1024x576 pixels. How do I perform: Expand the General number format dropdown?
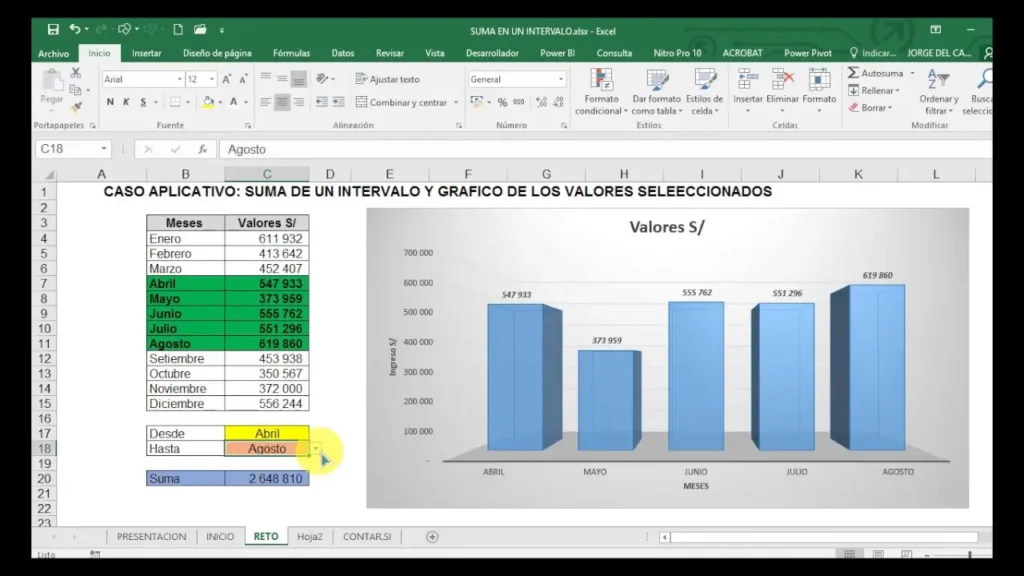561,79
